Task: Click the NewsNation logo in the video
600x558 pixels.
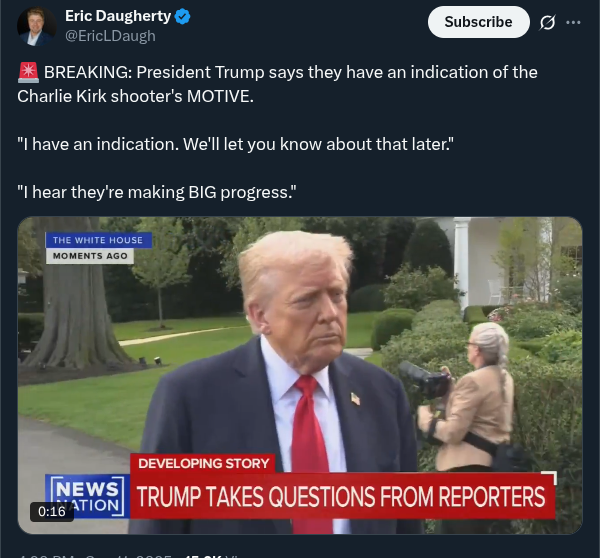Action: [87, 497]
